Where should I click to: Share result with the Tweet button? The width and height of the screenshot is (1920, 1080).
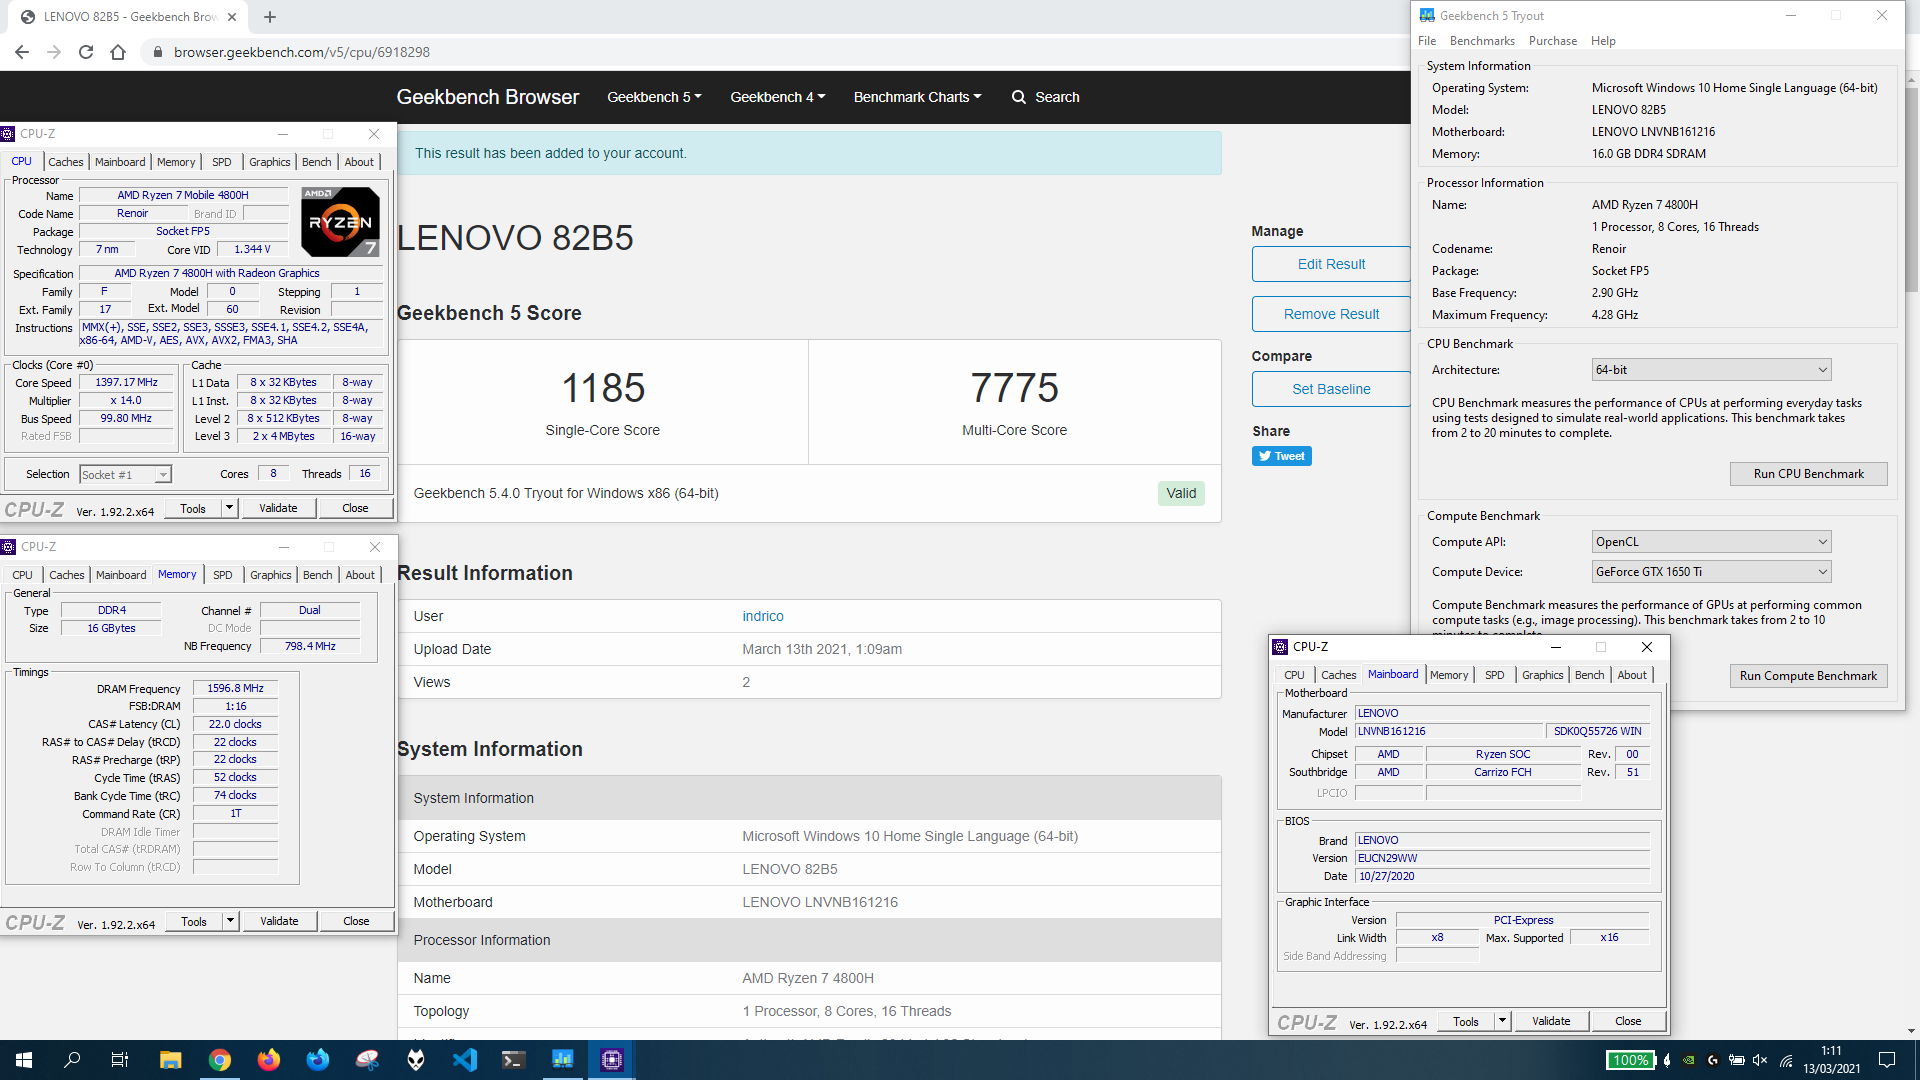(1281, 456)
